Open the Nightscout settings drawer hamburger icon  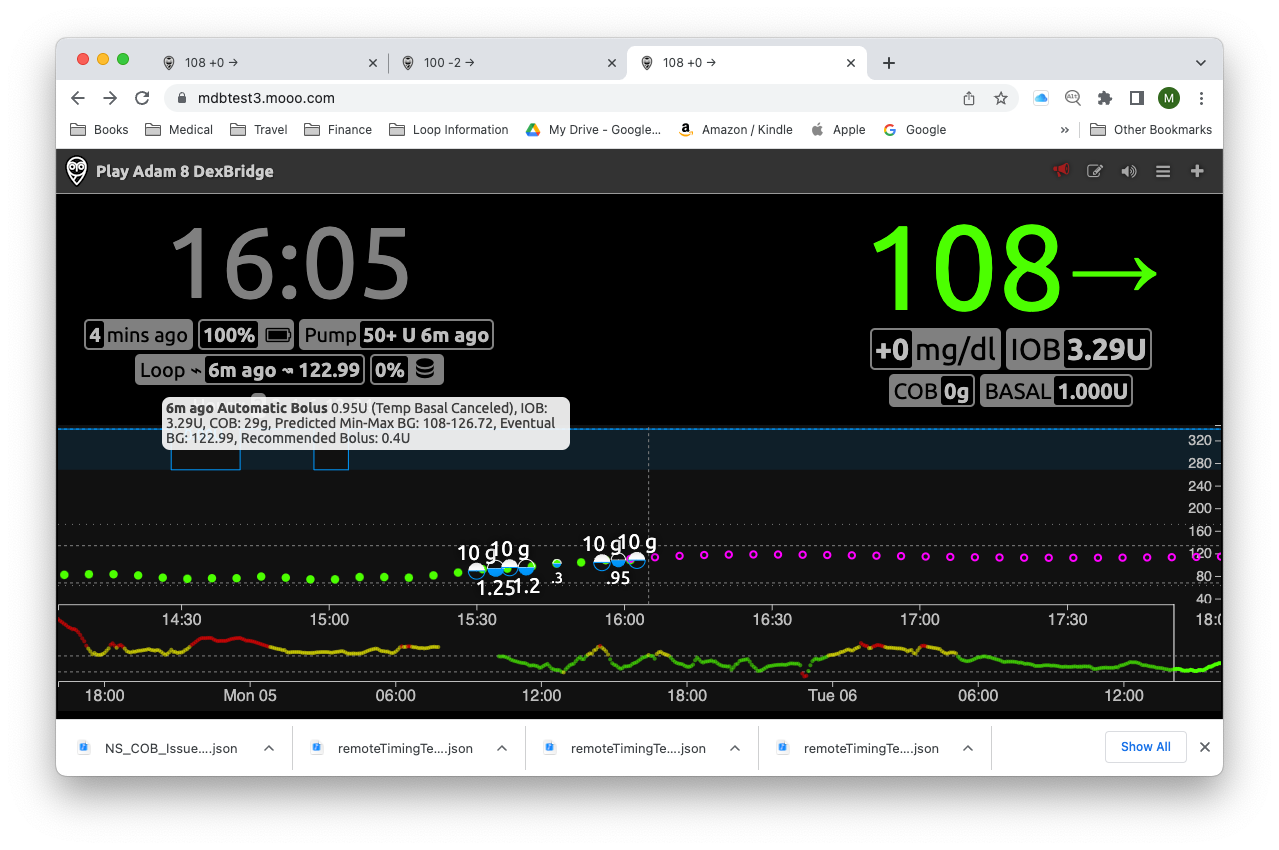(1163, 171)
